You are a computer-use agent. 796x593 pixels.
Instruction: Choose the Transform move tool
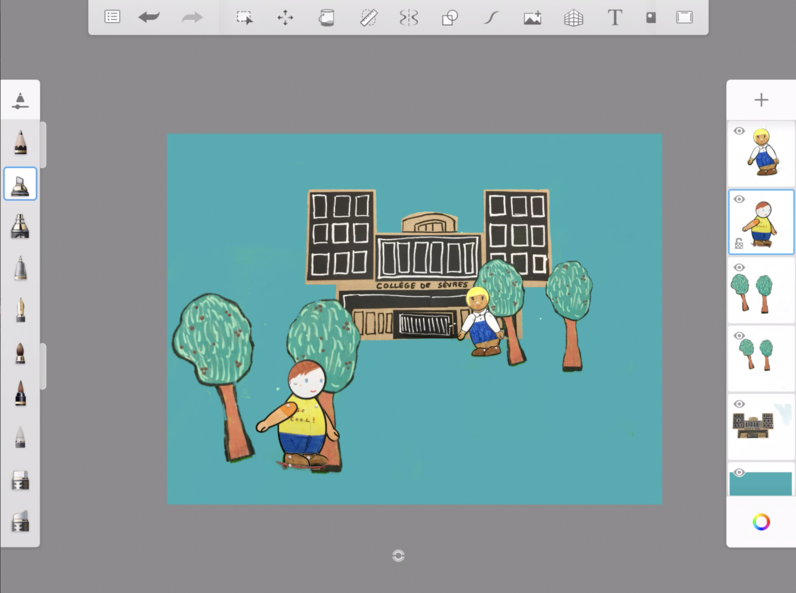[x=285, y=18]
